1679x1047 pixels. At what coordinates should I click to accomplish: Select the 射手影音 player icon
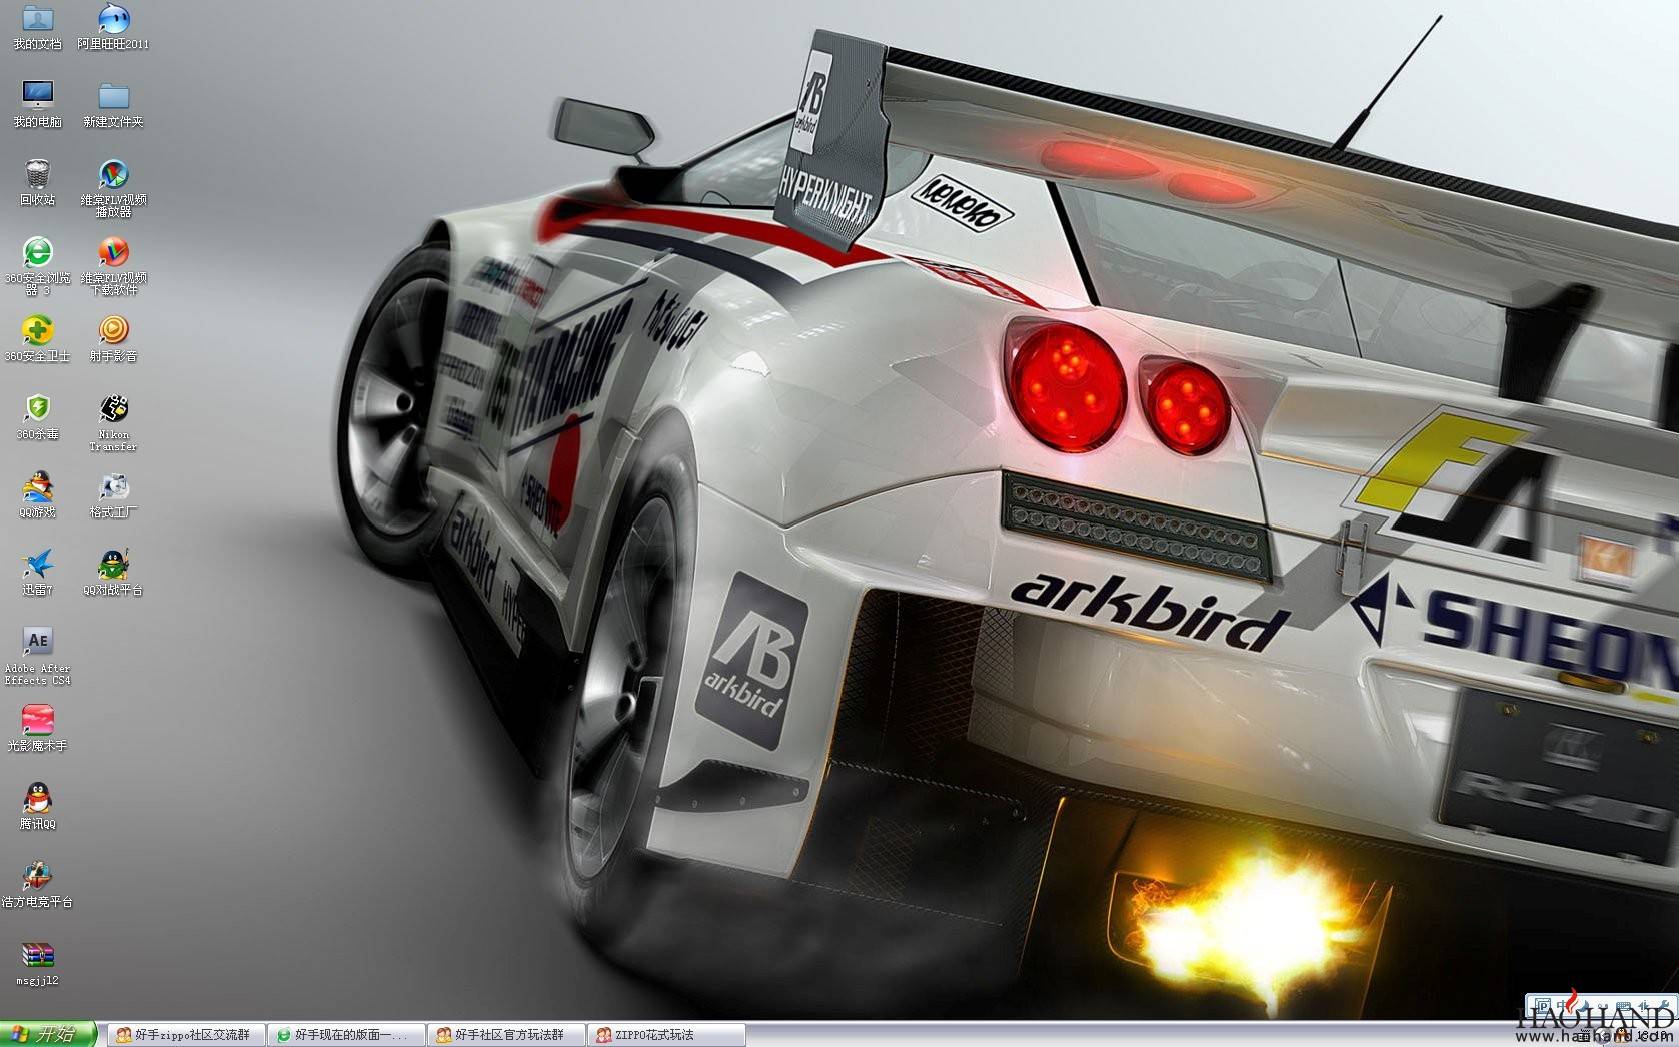pyautogui.click(x=113, y=338)
